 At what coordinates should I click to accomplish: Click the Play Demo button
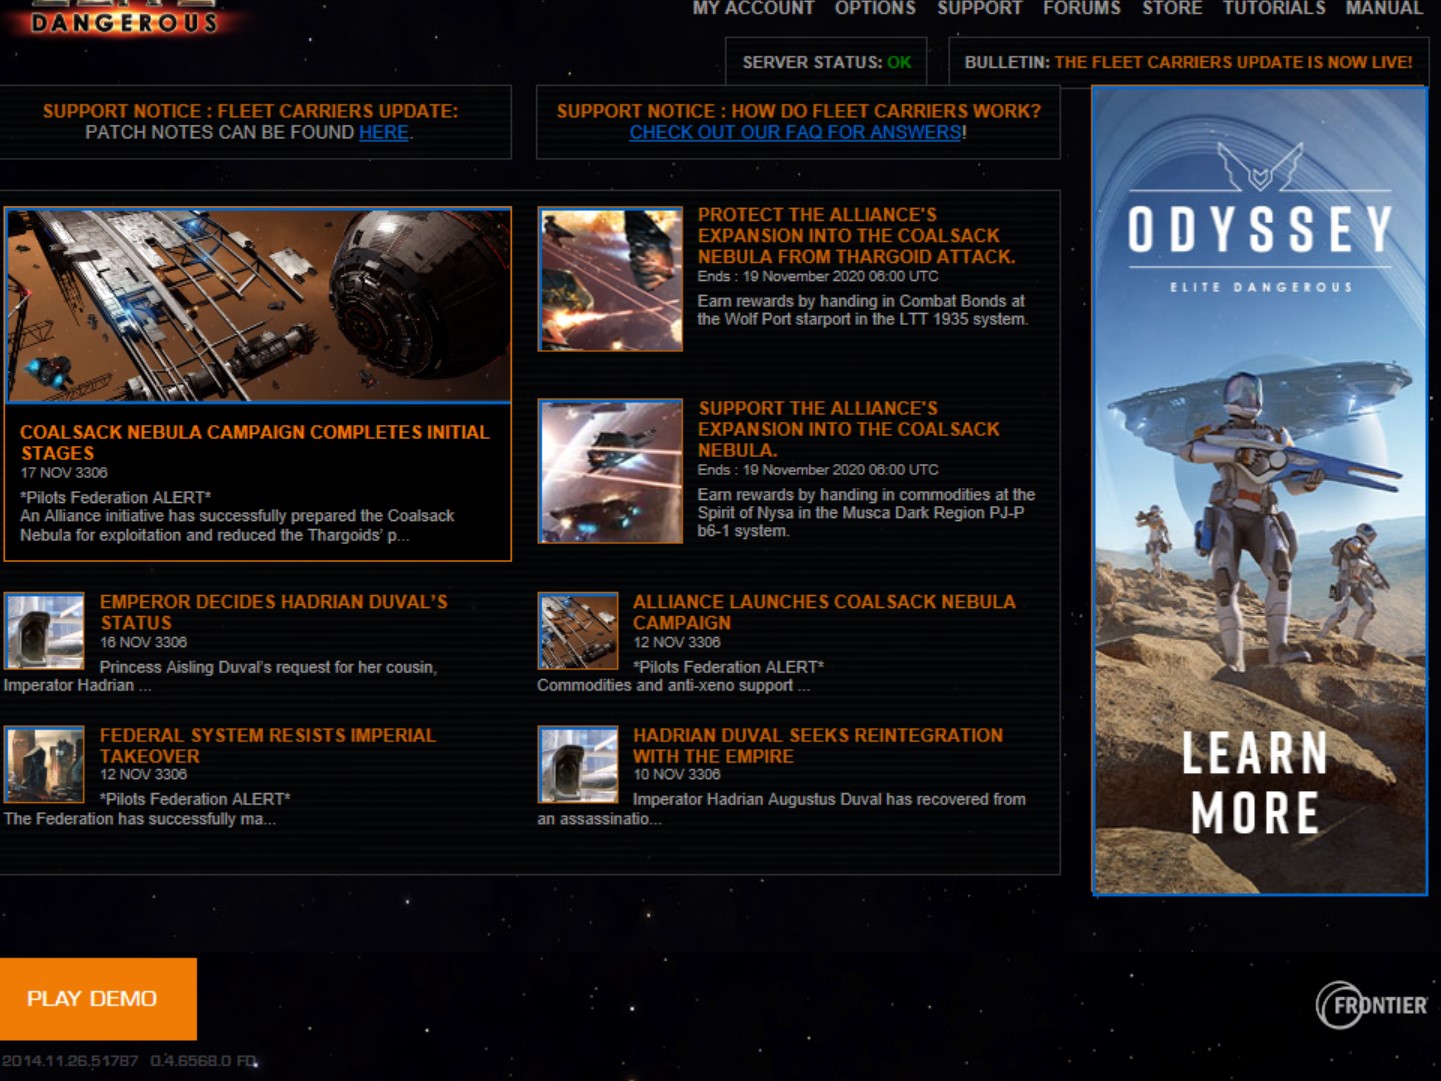(98, 999)
